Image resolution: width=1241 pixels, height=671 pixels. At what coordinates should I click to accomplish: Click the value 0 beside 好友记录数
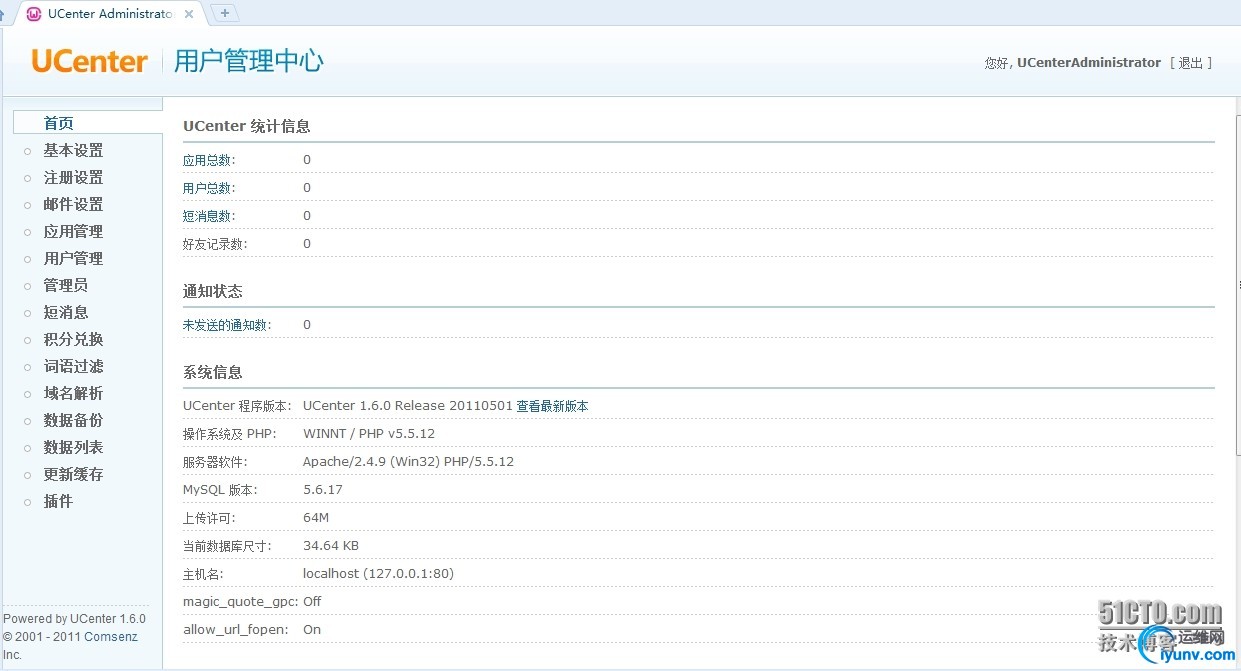tap(307, 244)
